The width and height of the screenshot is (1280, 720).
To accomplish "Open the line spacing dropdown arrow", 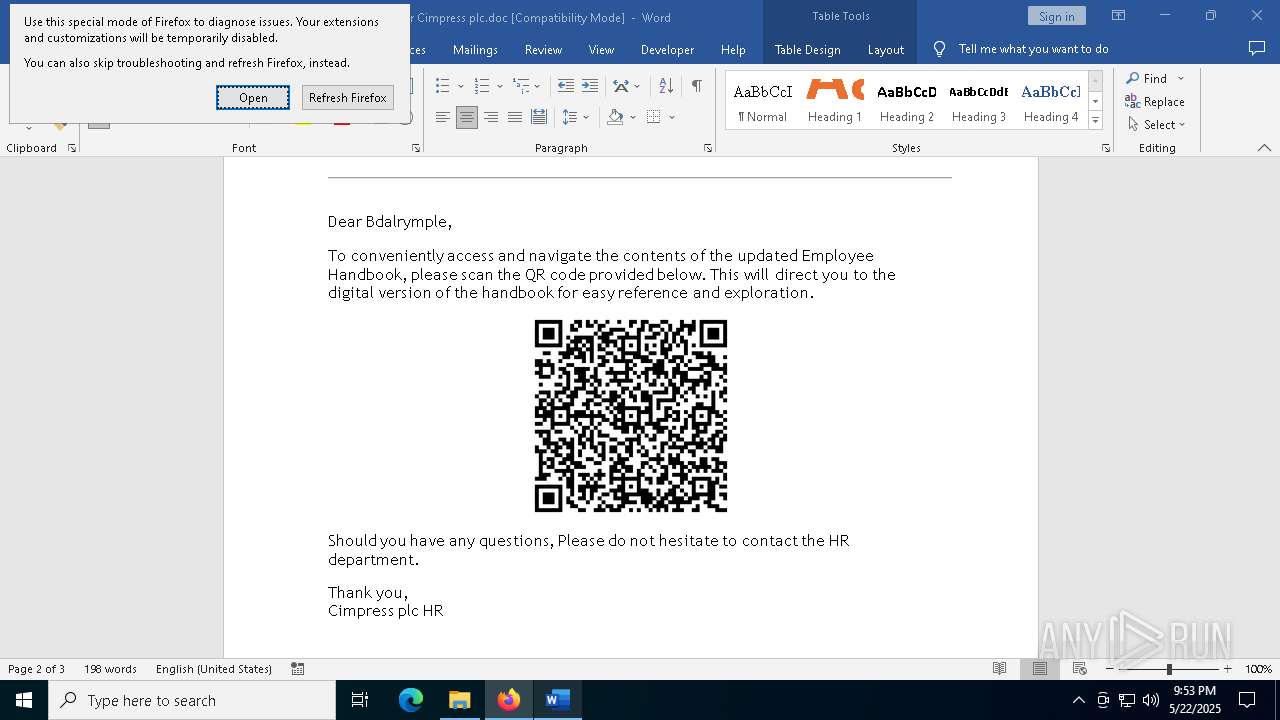I will point(586,117).
